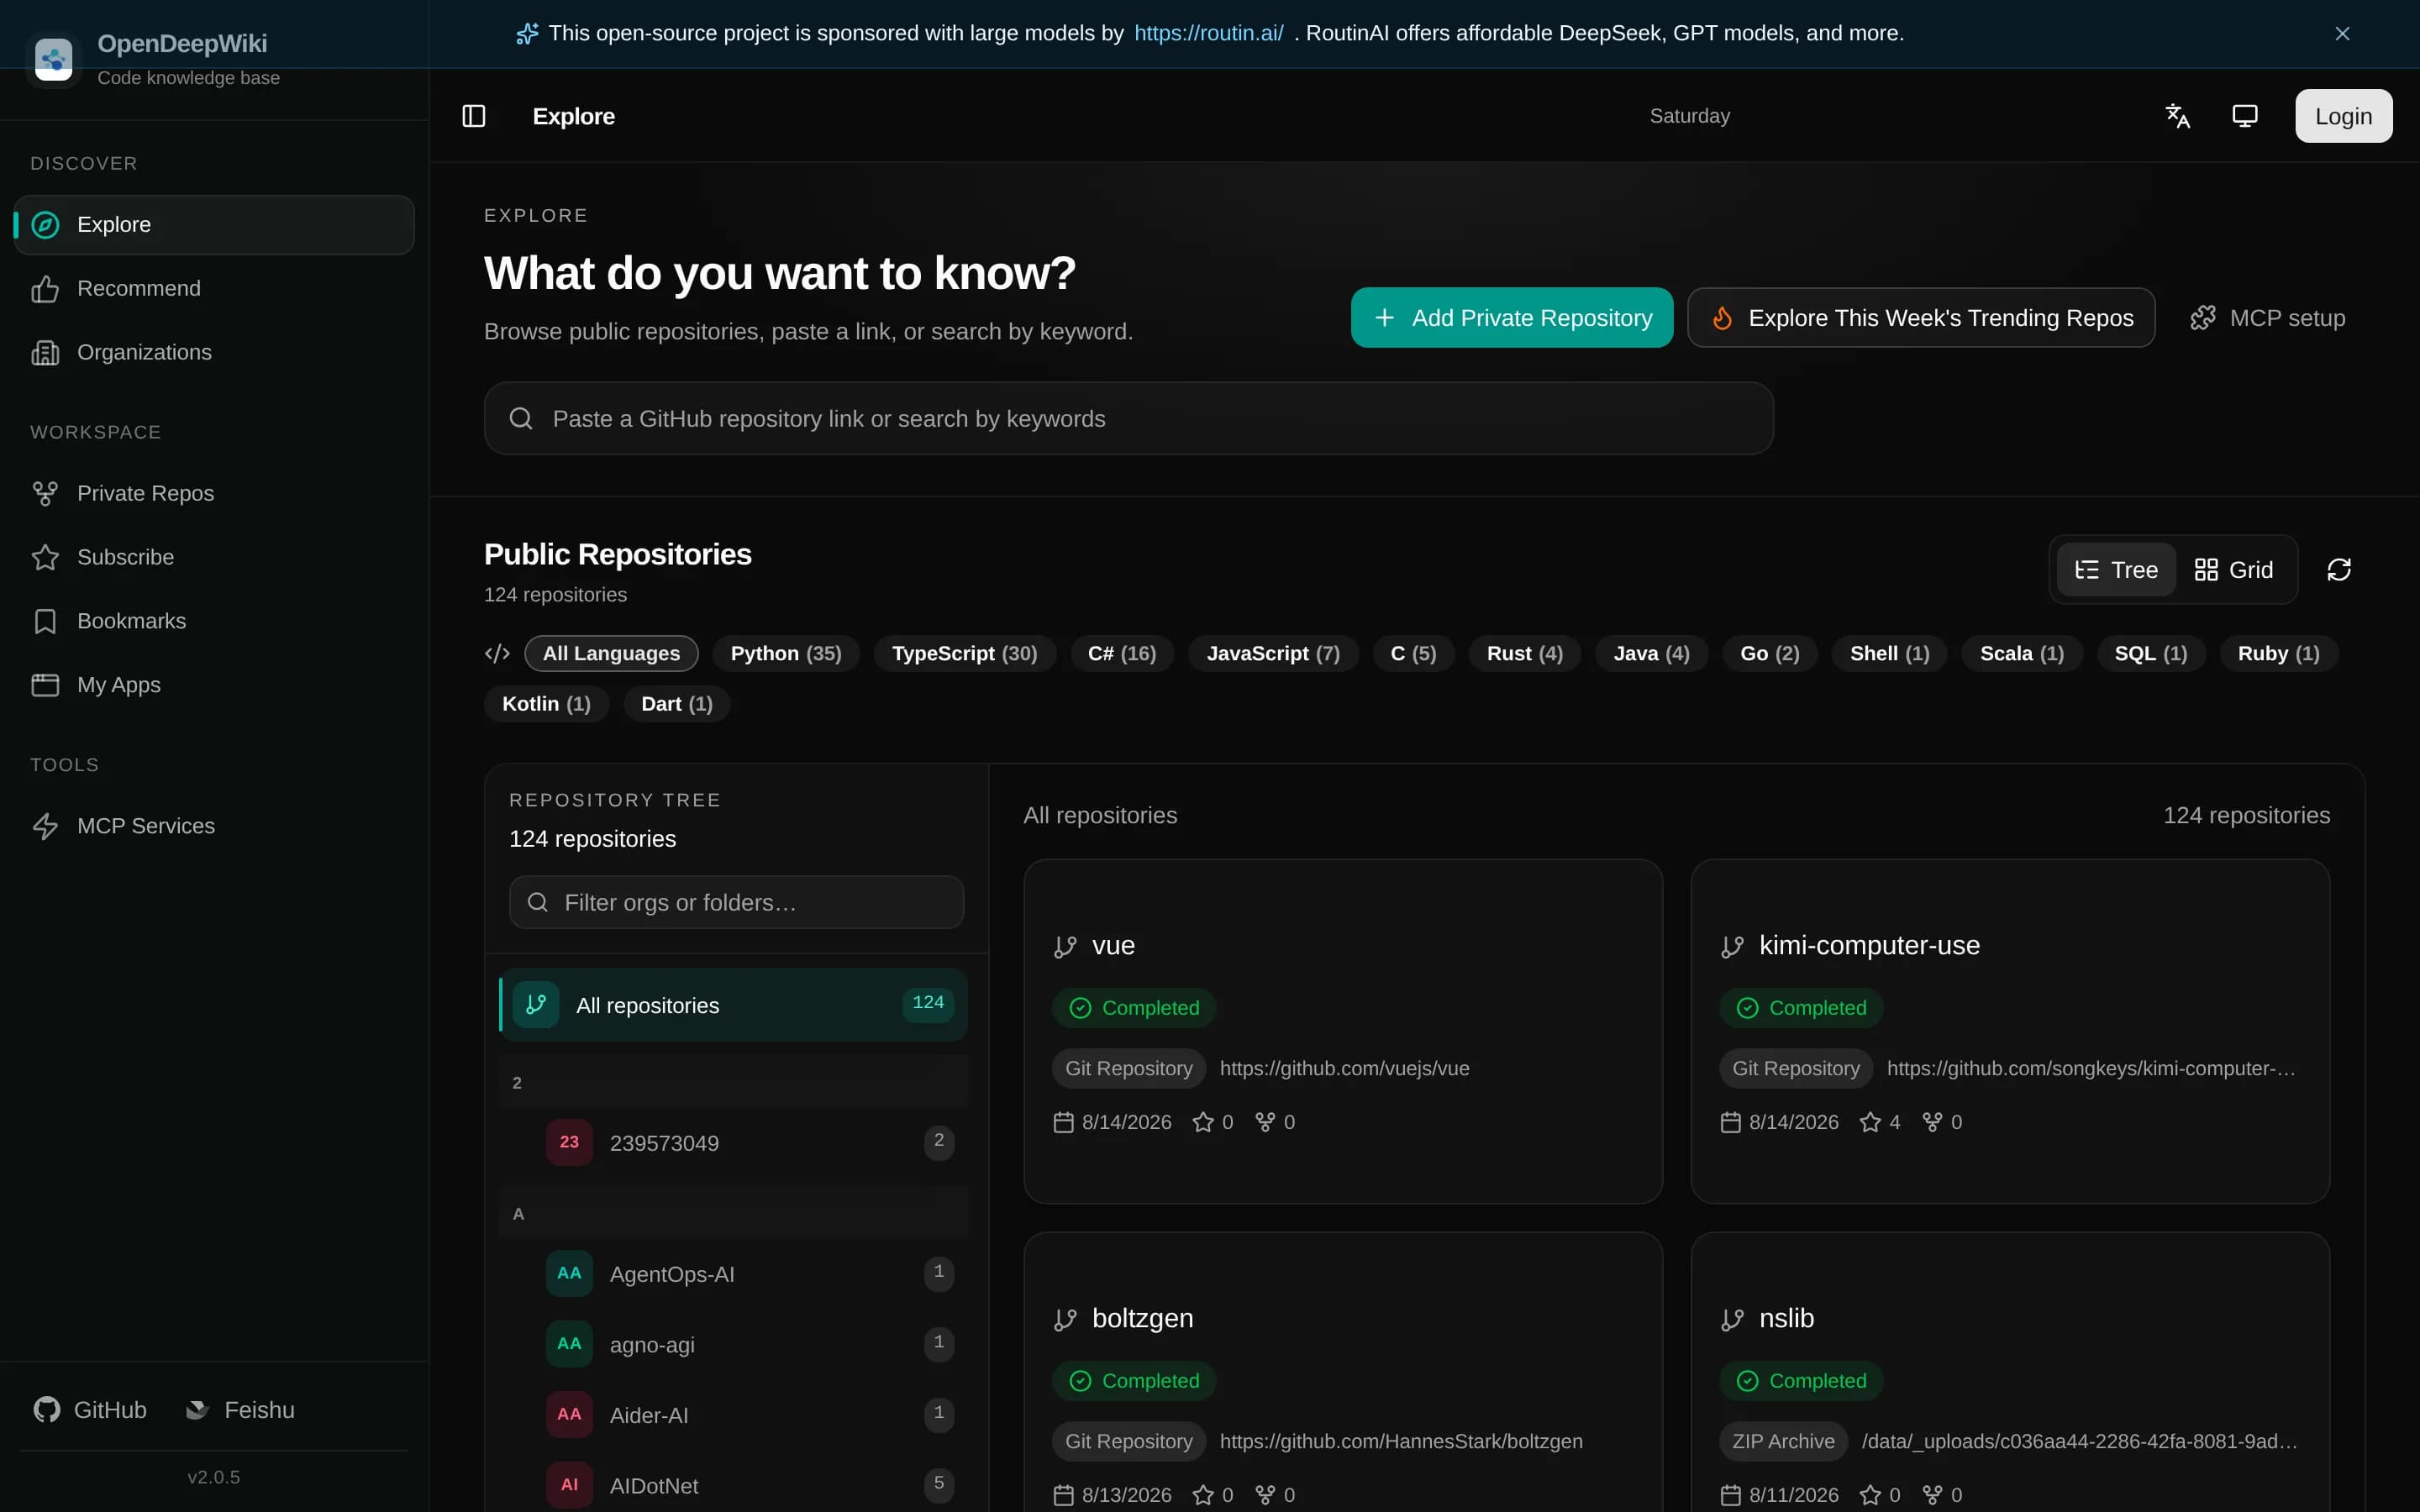Refresh the public repositories list
Viewport: 2420px width, 1512px height.
[2339, 569]
